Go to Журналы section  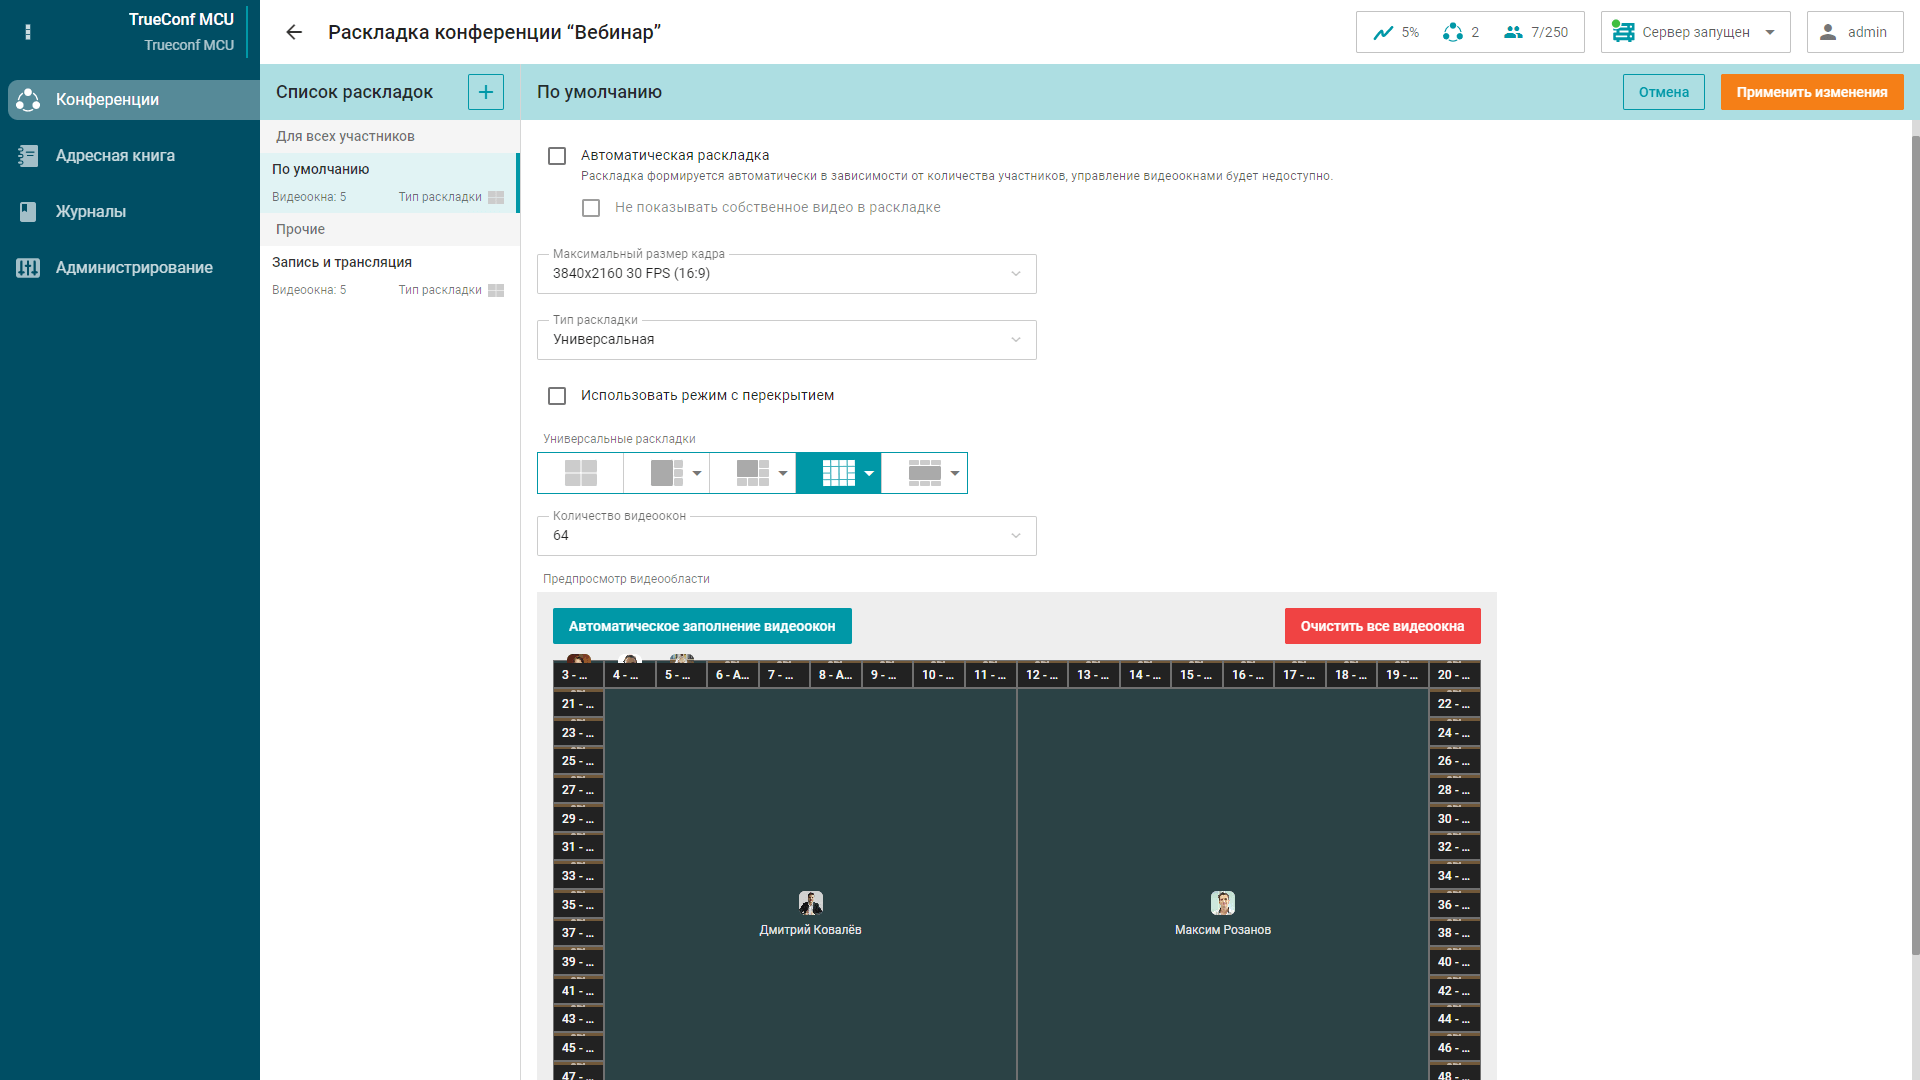click(91, 212)
